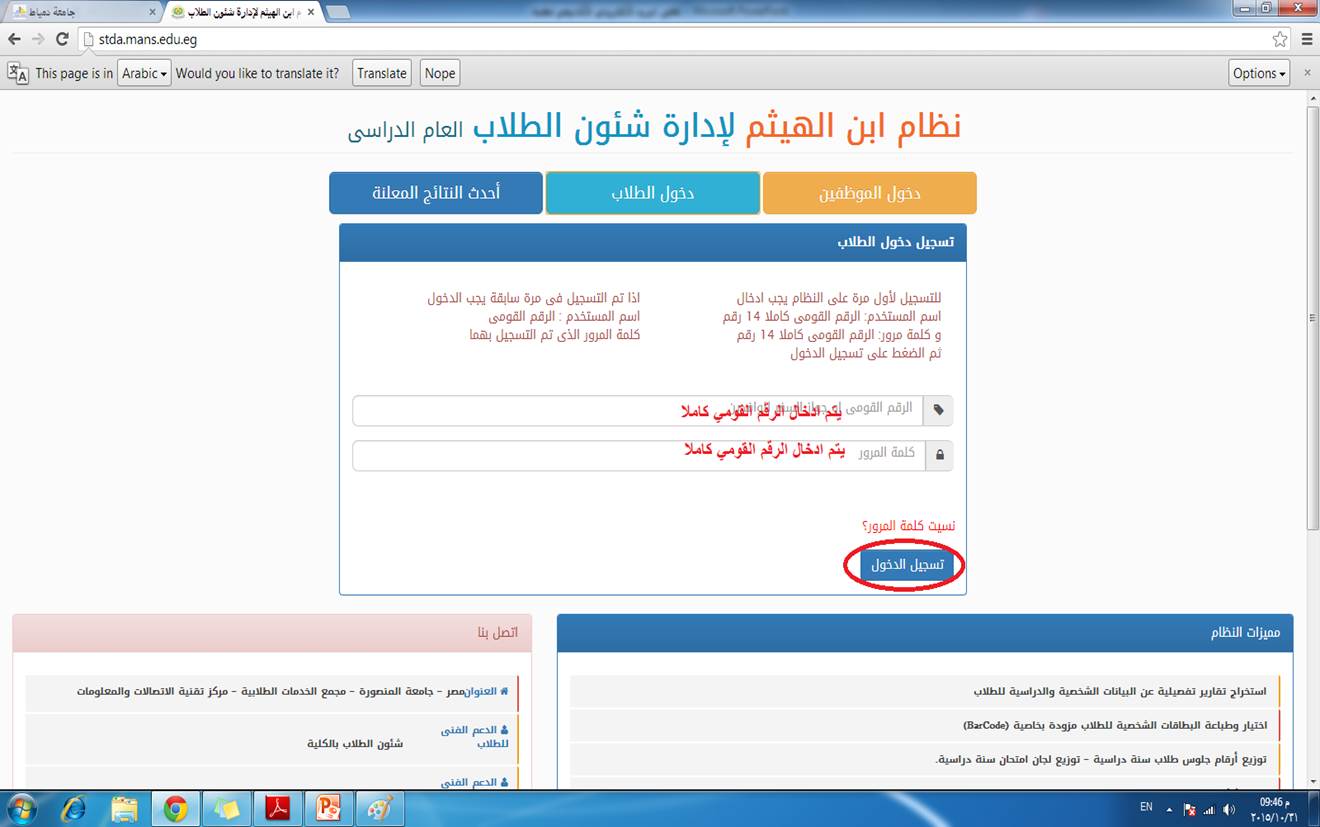
Task: Click the lock icon beside password field
Action: [939, 455]
